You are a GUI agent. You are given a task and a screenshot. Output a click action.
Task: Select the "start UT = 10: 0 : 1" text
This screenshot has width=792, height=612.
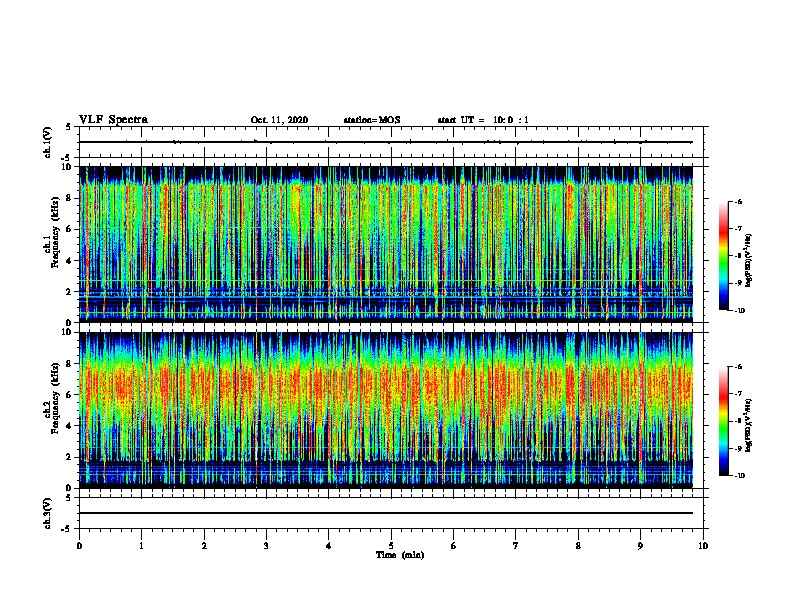[483, 120]
